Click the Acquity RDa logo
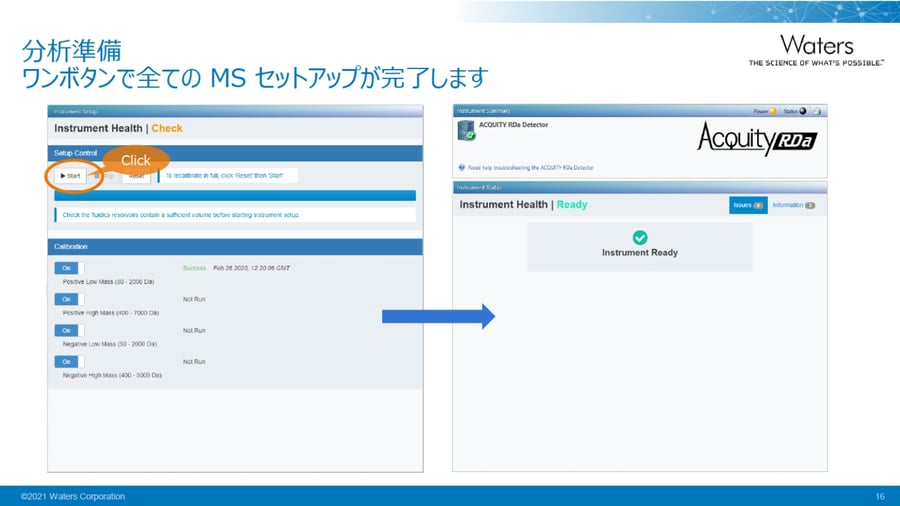 757,138
